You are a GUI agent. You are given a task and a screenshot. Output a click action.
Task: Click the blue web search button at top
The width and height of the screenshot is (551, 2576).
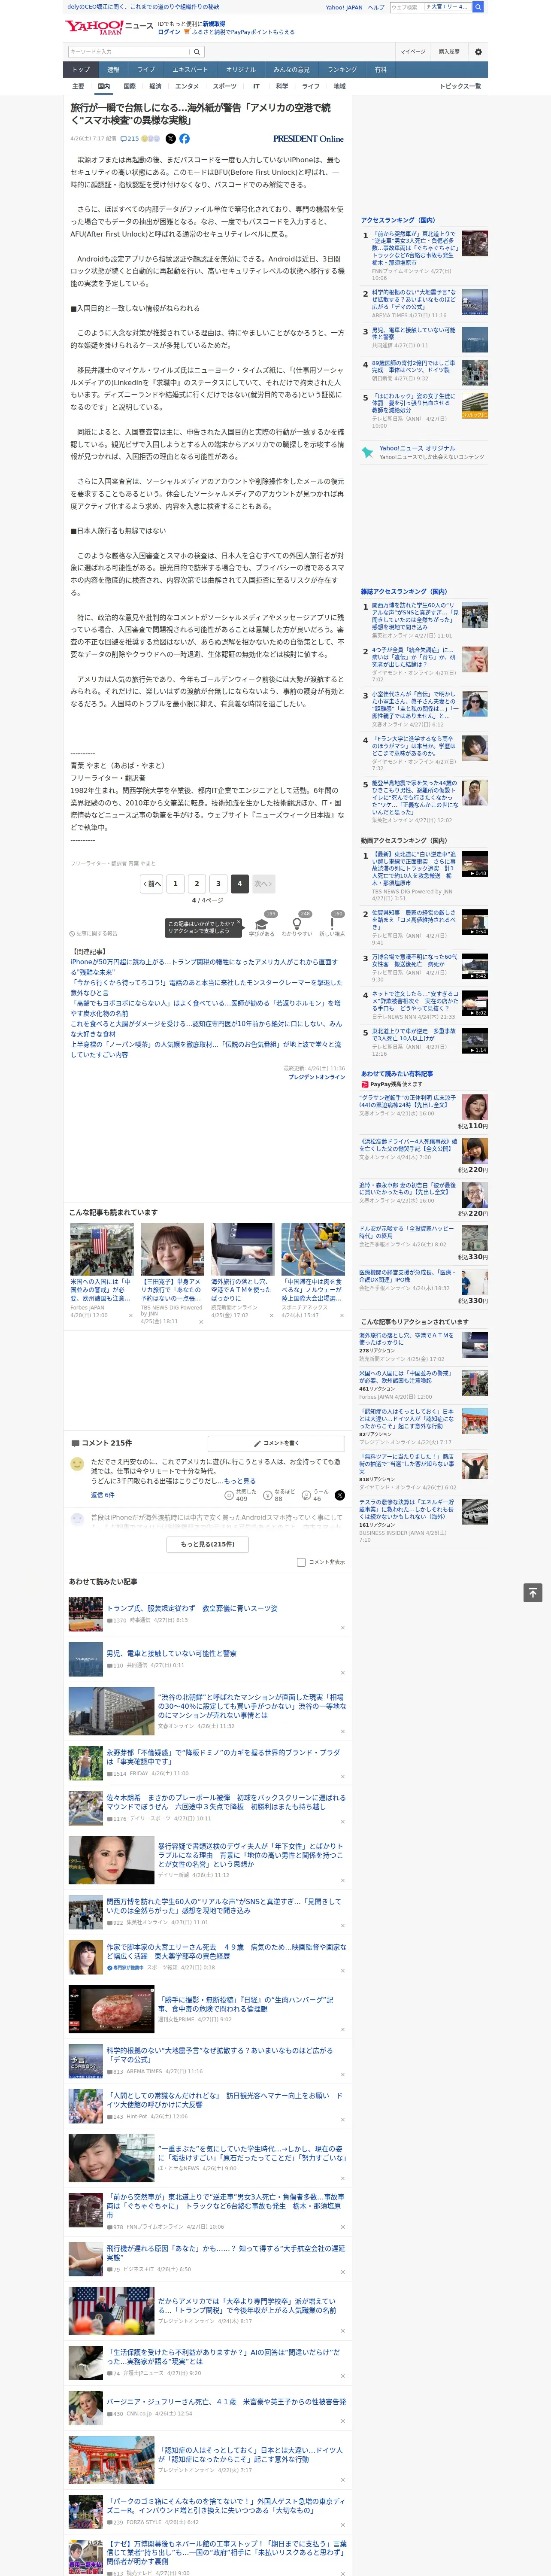(x=478, y=7)
